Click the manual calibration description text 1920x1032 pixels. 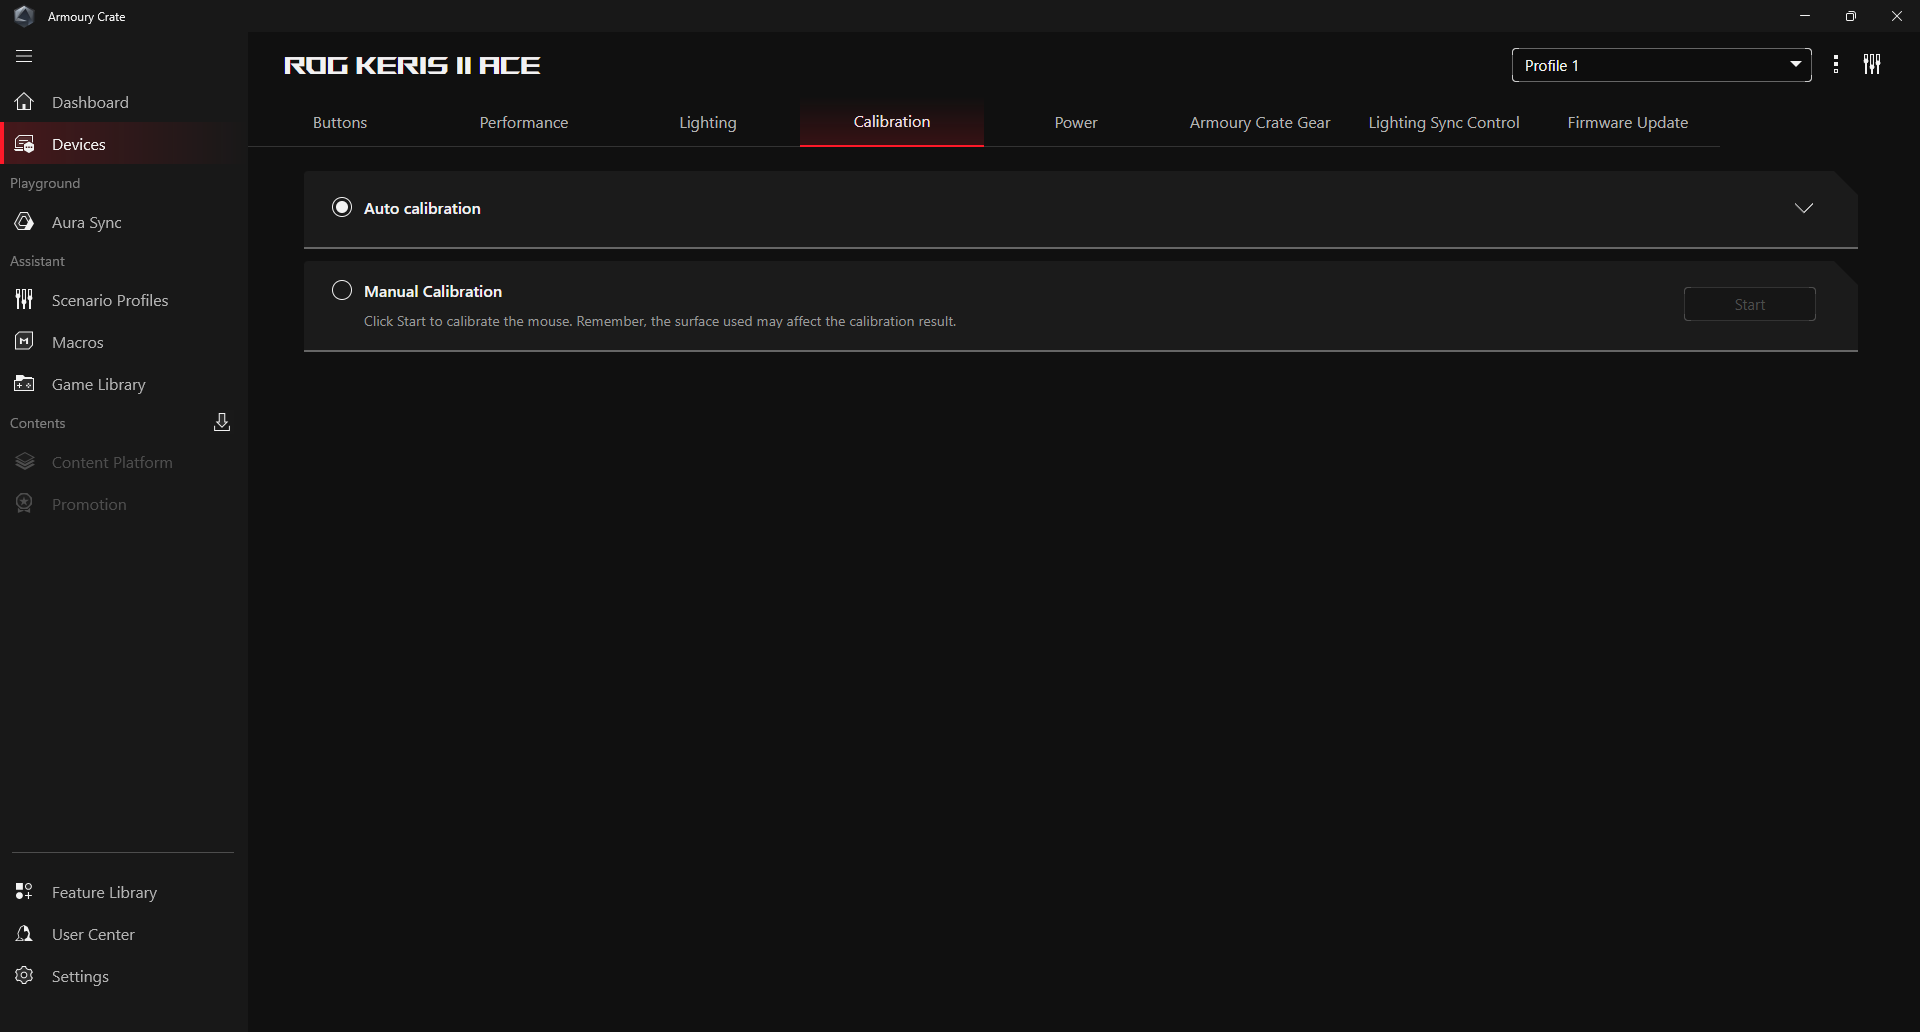click(660, 321)
